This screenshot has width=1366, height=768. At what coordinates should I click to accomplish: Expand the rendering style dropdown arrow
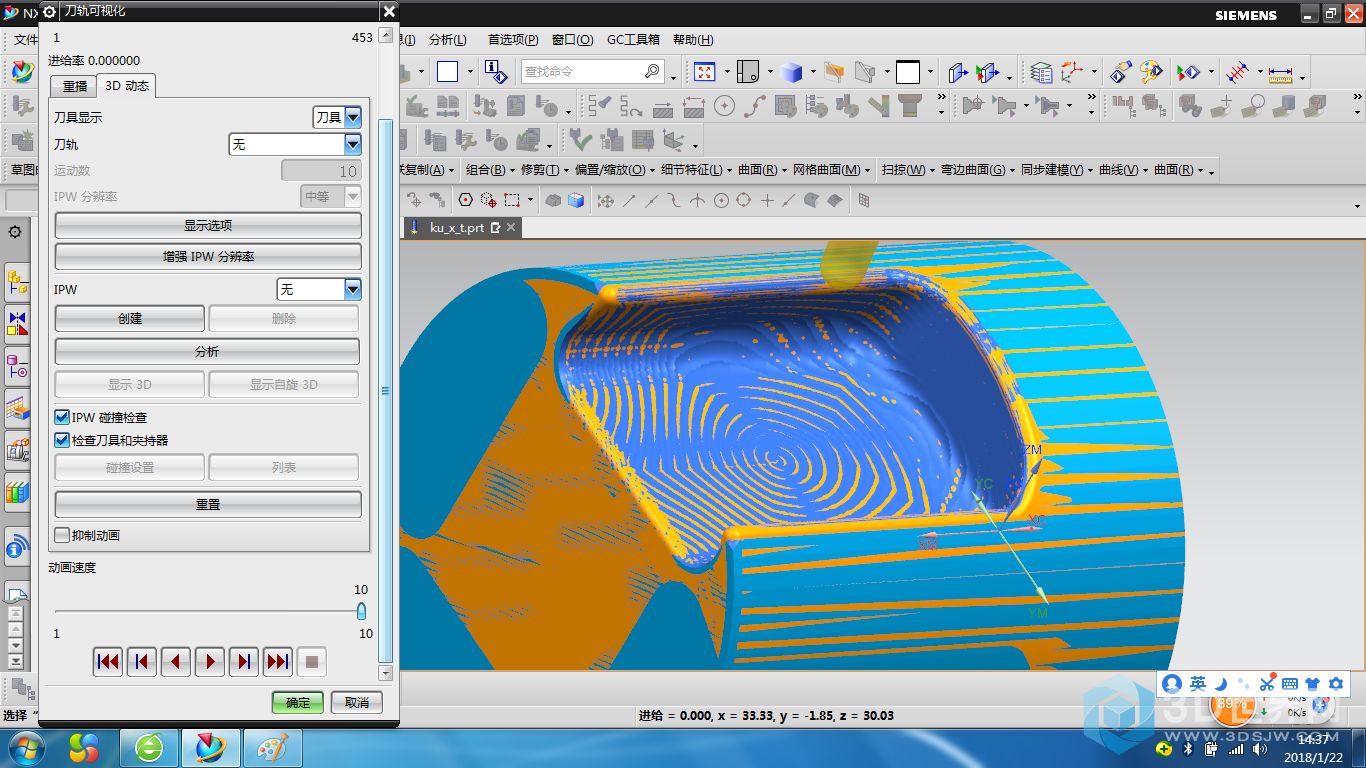813,73
